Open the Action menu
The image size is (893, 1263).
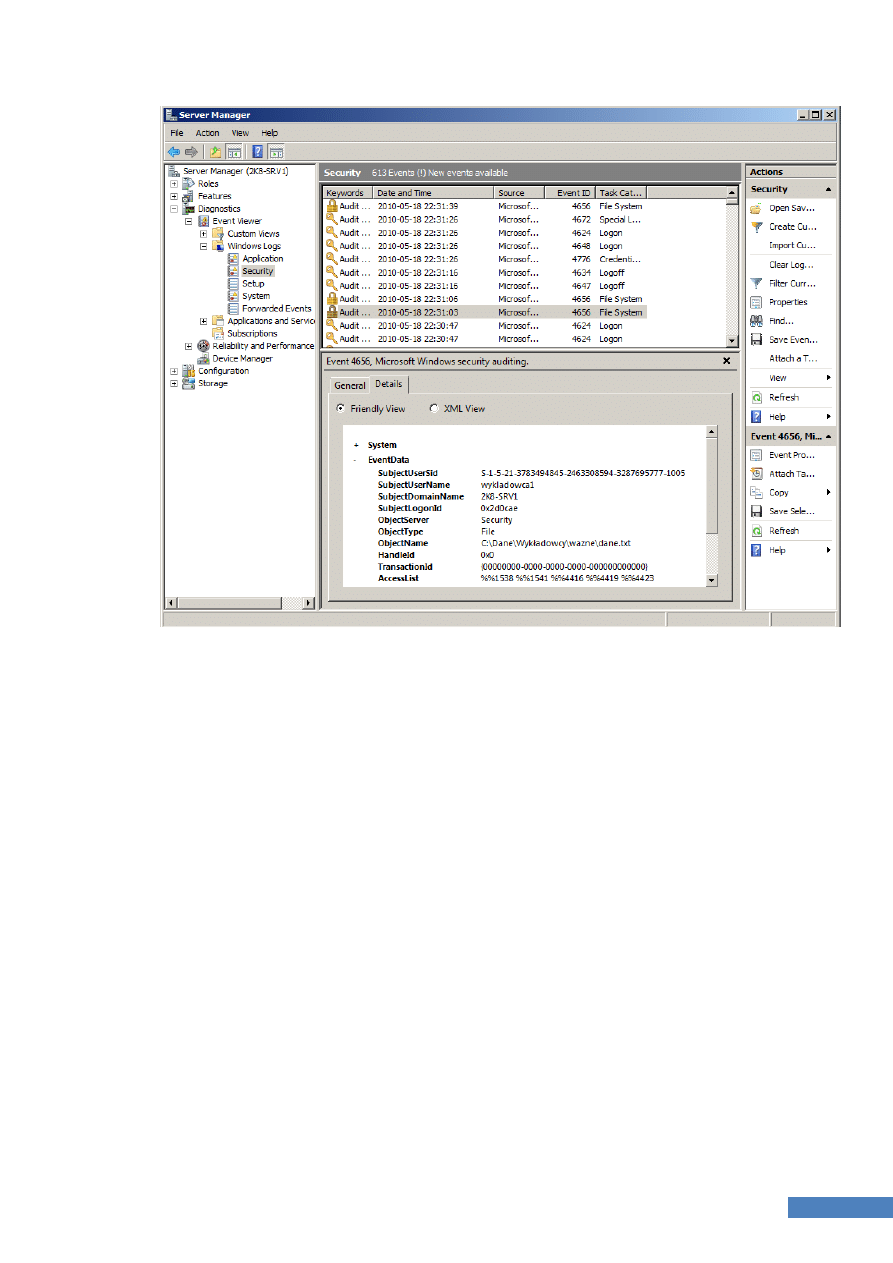[207, 133]
